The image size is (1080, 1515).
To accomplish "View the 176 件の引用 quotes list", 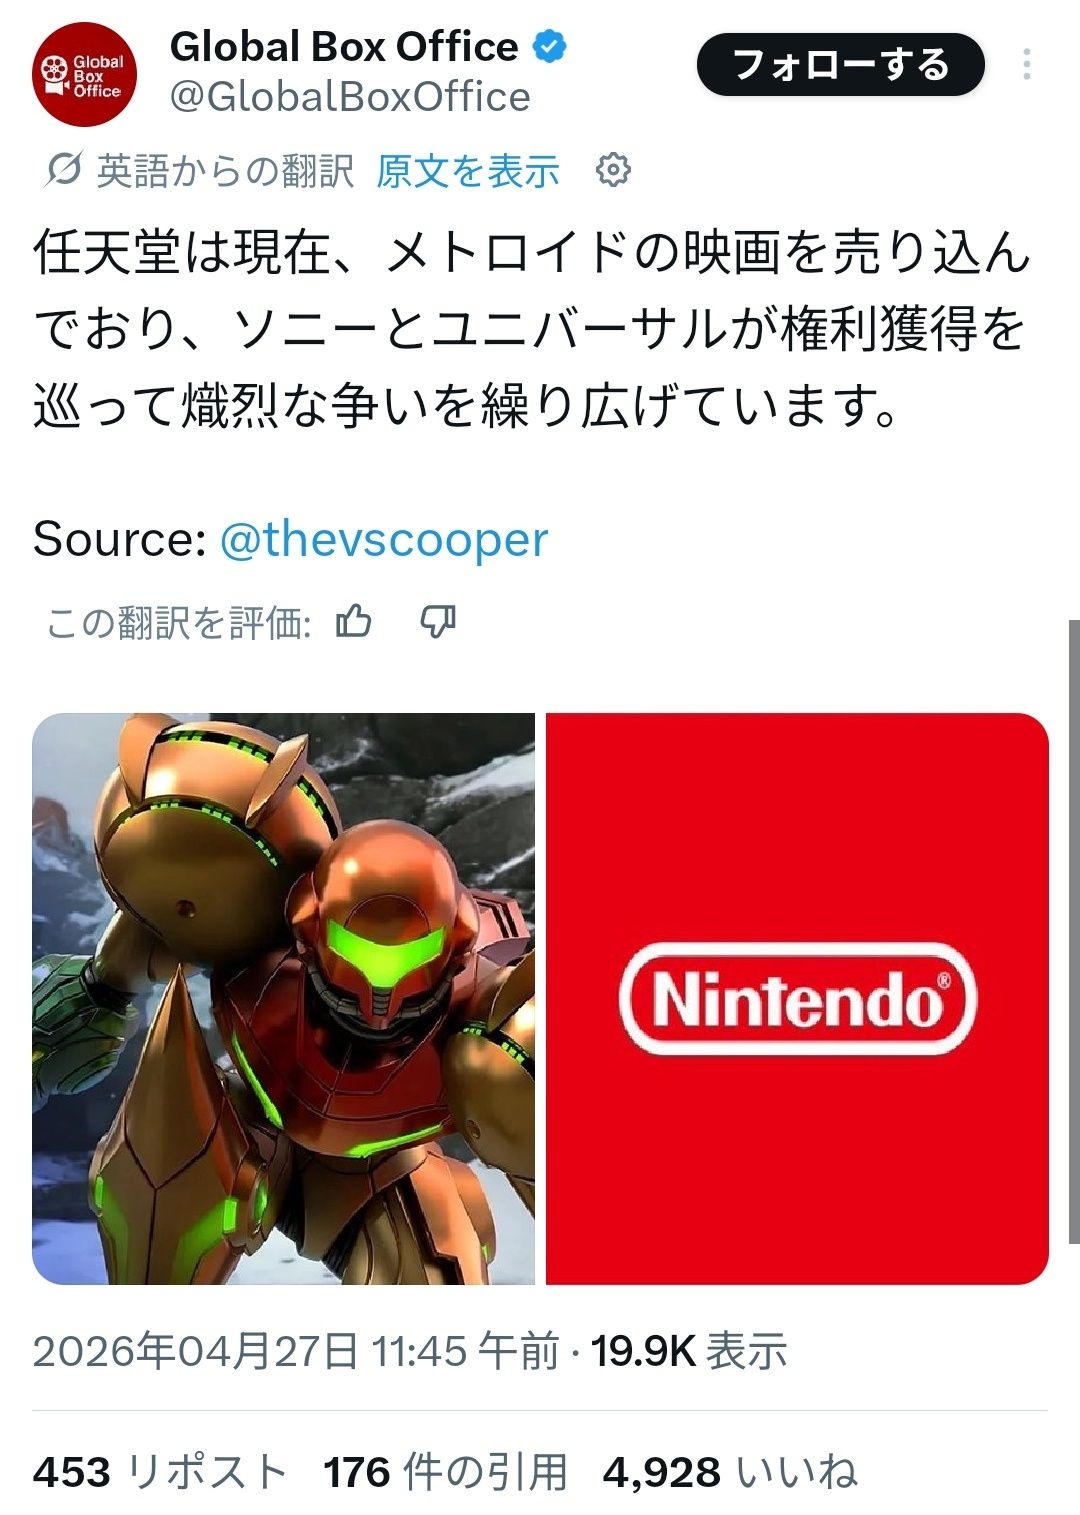I will (x=445, y=1472).
